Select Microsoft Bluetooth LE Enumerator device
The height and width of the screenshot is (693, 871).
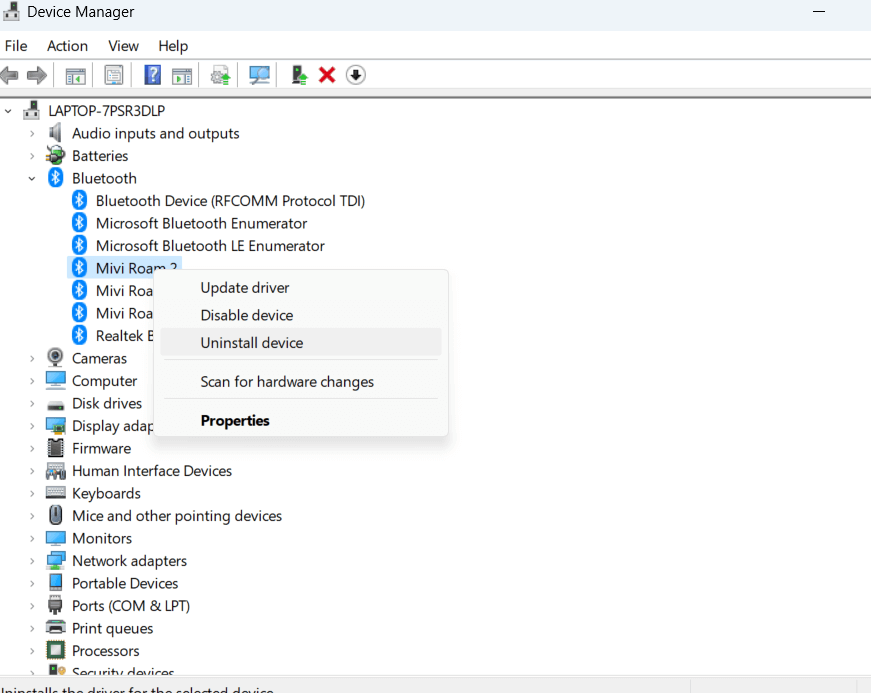pos(210,246)
